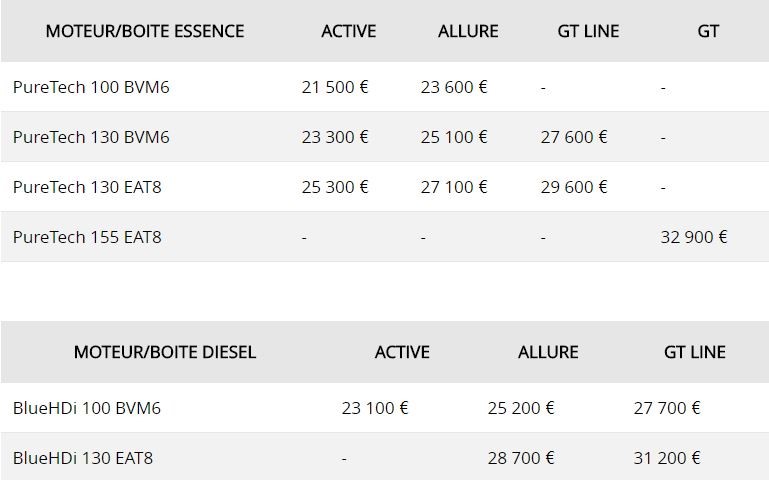Click the BlueHDi 130 EAT8 row label
Screen dimensions: 769x480
pos(83,458)
